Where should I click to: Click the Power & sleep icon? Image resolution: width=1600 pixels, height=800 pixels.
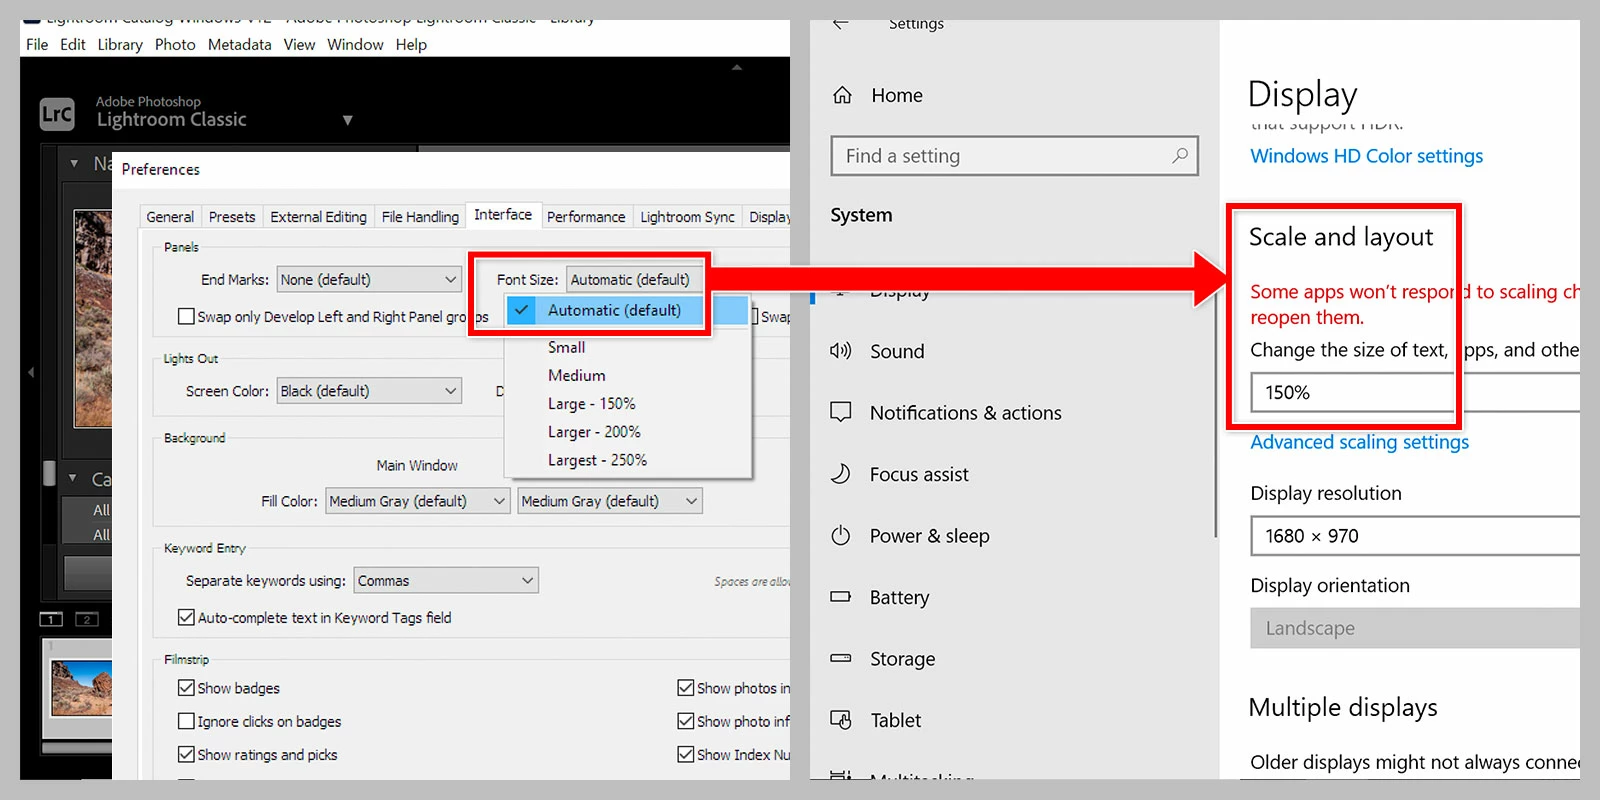[841, 535]
